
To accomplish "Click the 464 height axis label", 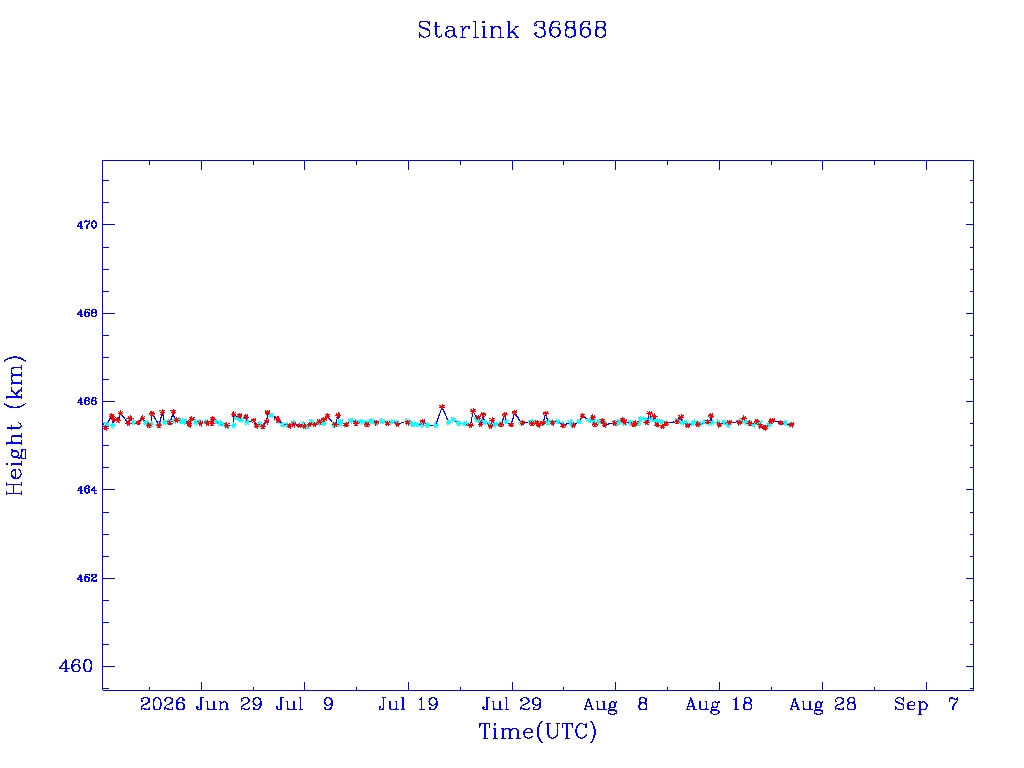I will point(87,490).
